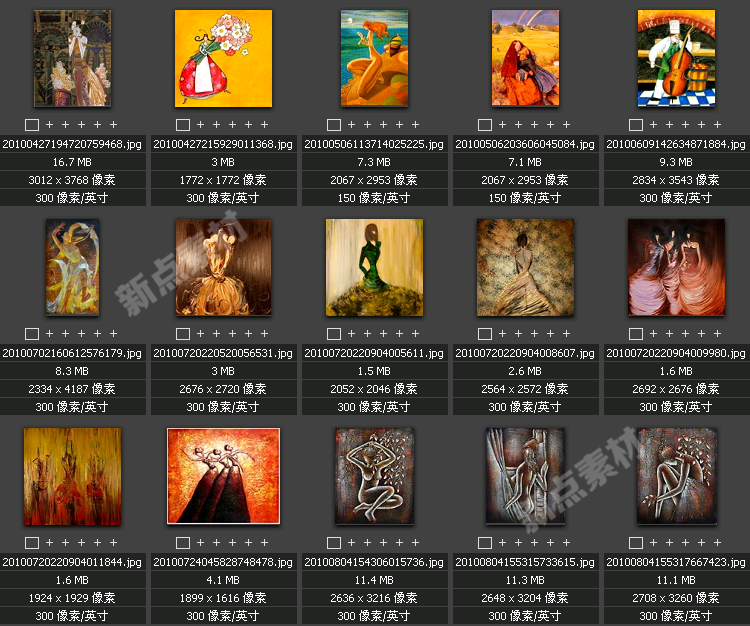Open the textured beige gown back-view thumbnail
The width and height of the screenshot is (750, 626).
click(x=525, y=267)
